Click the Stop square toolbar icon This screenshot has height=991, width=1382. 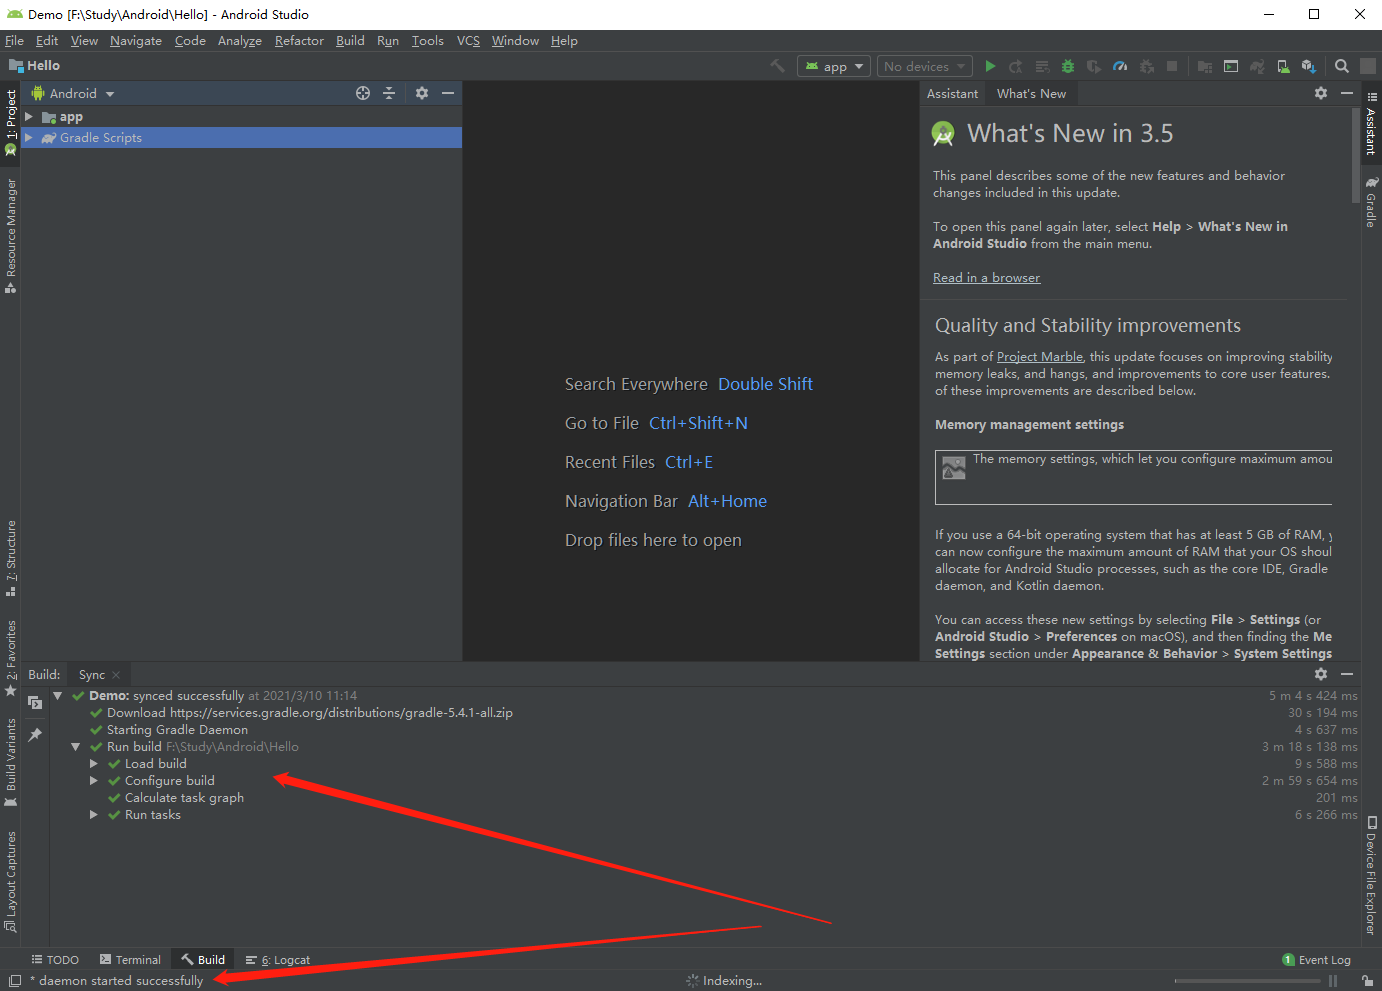[1172, 66]
